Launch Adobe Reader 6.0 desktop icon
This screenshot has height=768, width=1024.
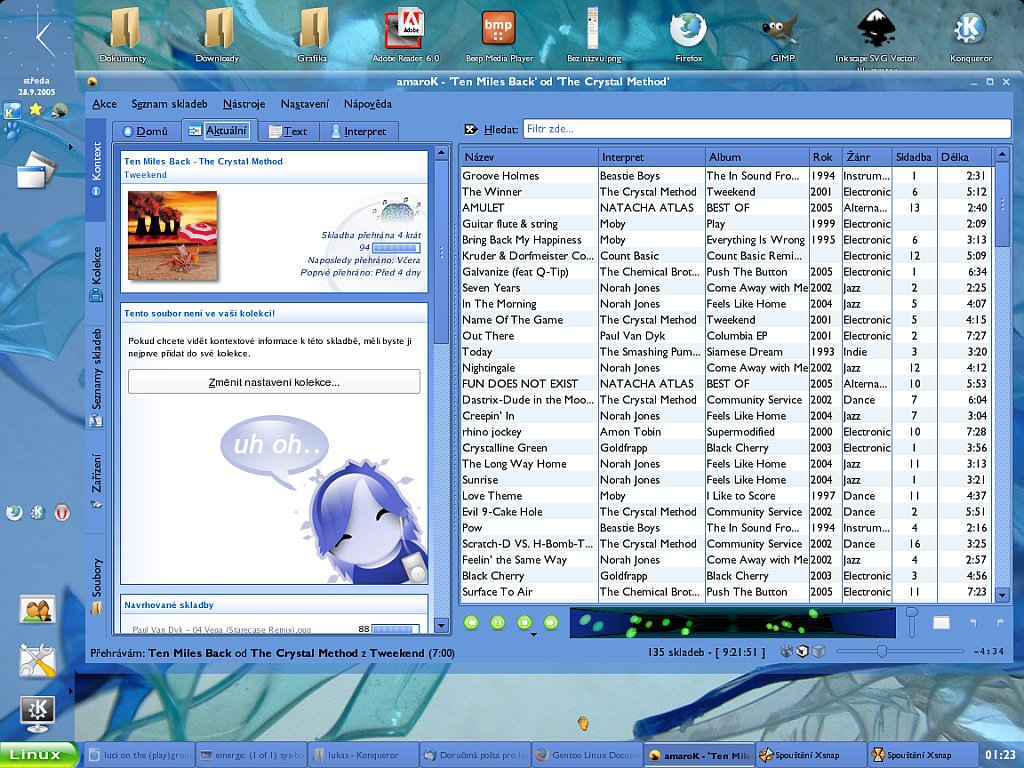pyautogui.click(x=406, y=36)
